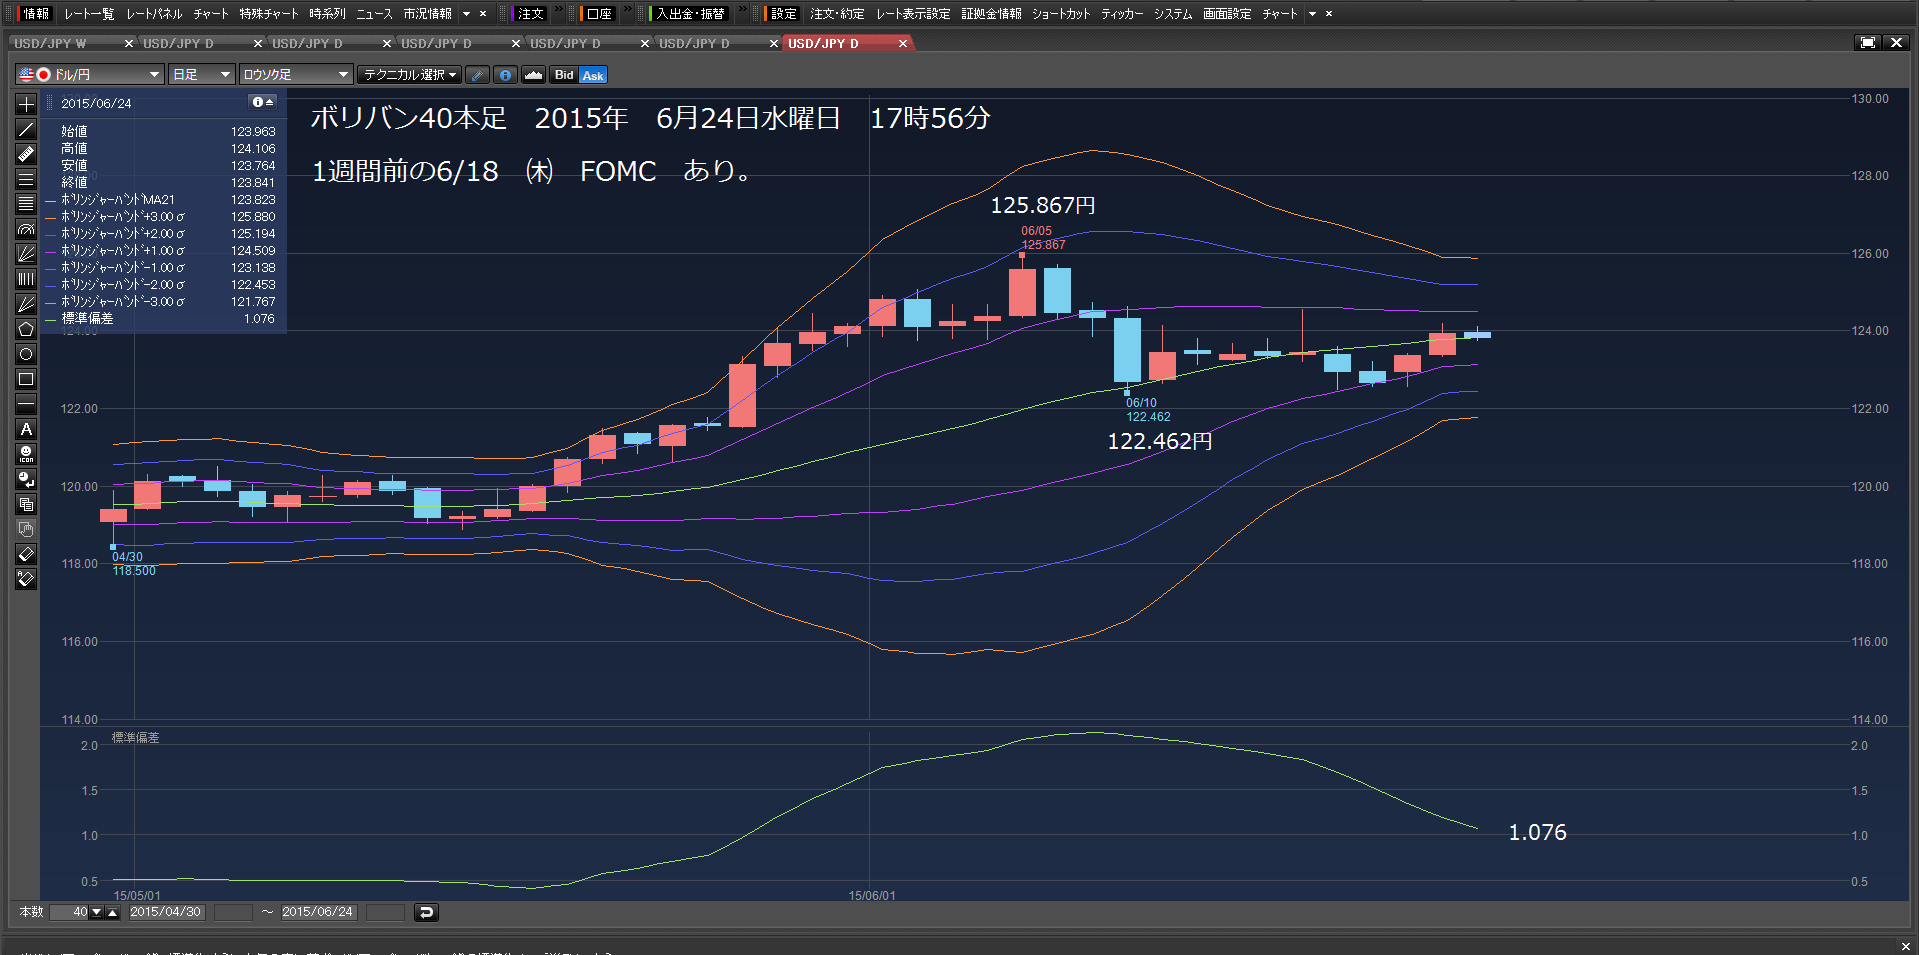1919x955 pixels.
Task: Open the レートパネル menu item
Action: (x=154, y=14)
